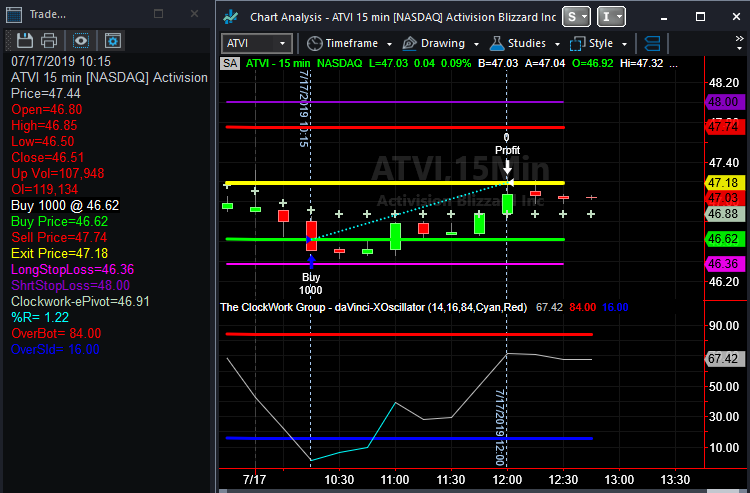Select the yellow Exit Price line
Screen dimensions: 750x493
pyautogui.click(x=395, y=183)
